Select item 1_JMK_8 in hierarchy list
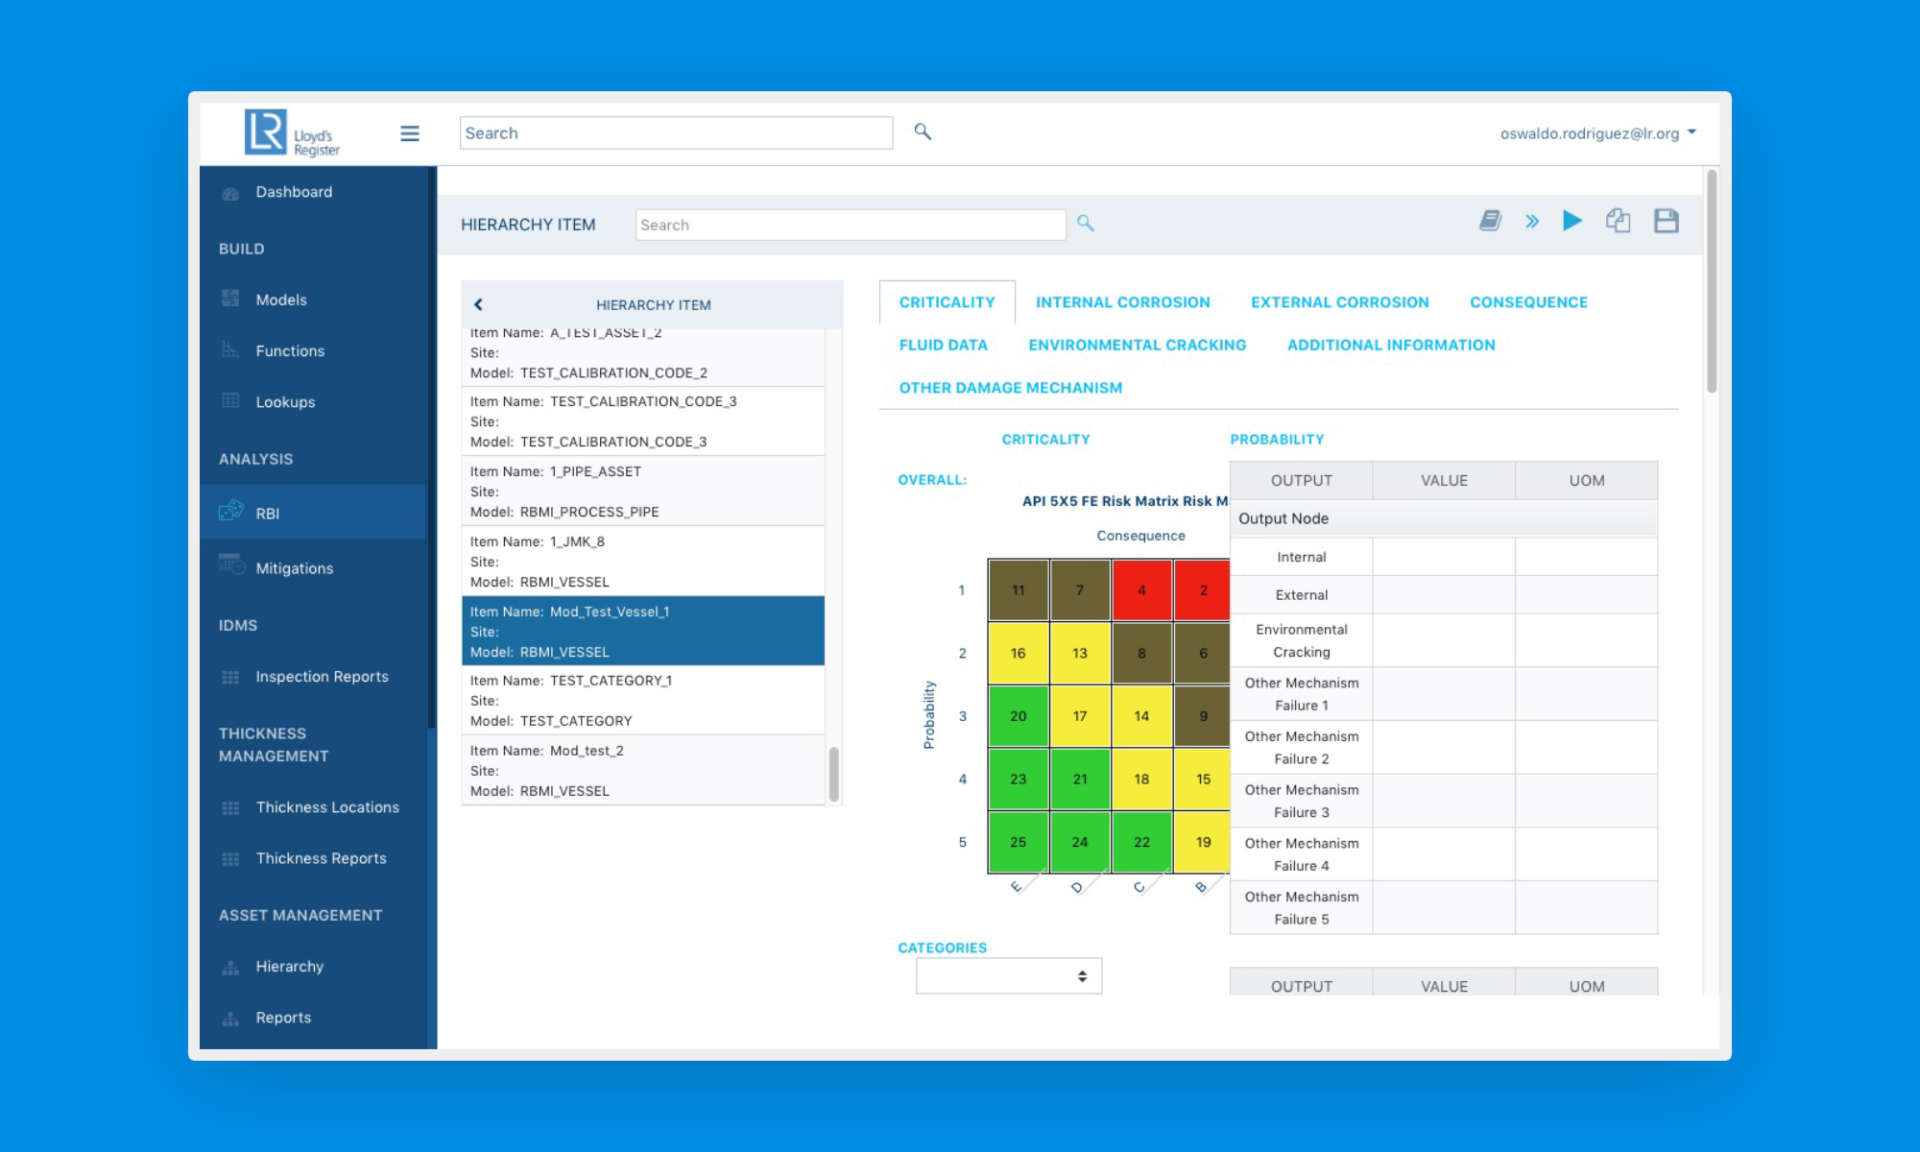This screenshot has height=1152, width=1920. pyautogui.click(x=643, y=562)
